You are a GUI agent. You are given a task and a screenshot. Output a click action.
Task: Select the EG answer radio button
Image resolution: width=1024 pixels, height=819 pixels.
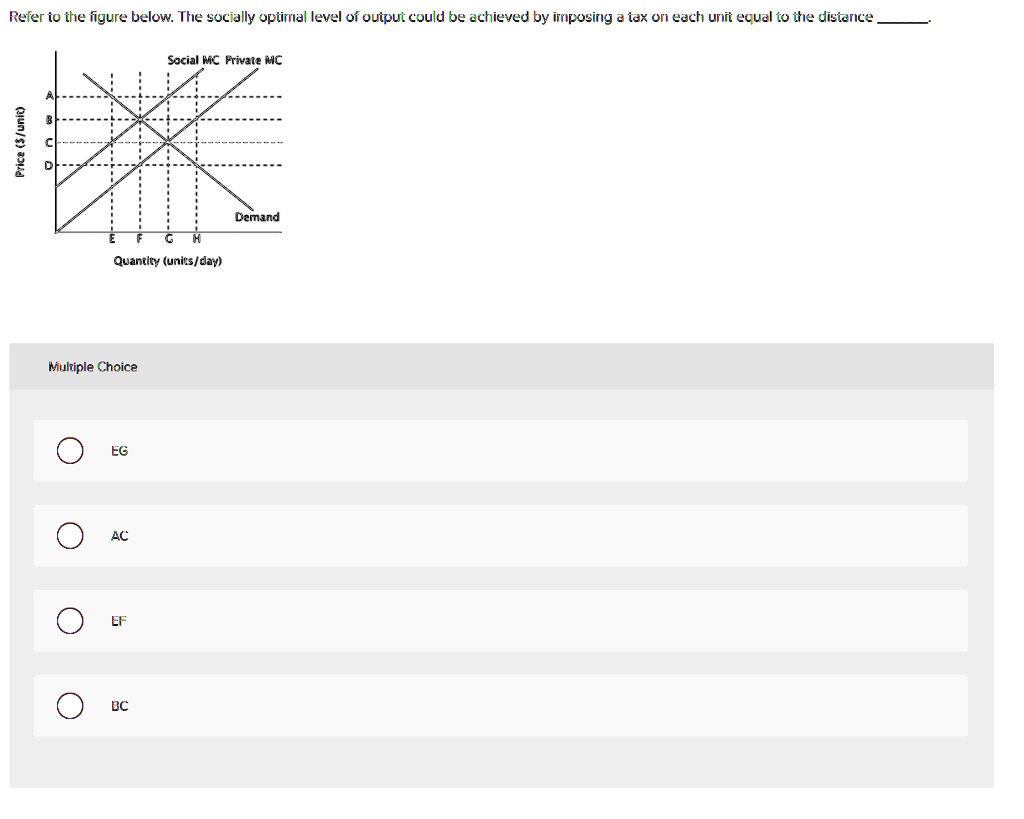click(x=70, y=450)
